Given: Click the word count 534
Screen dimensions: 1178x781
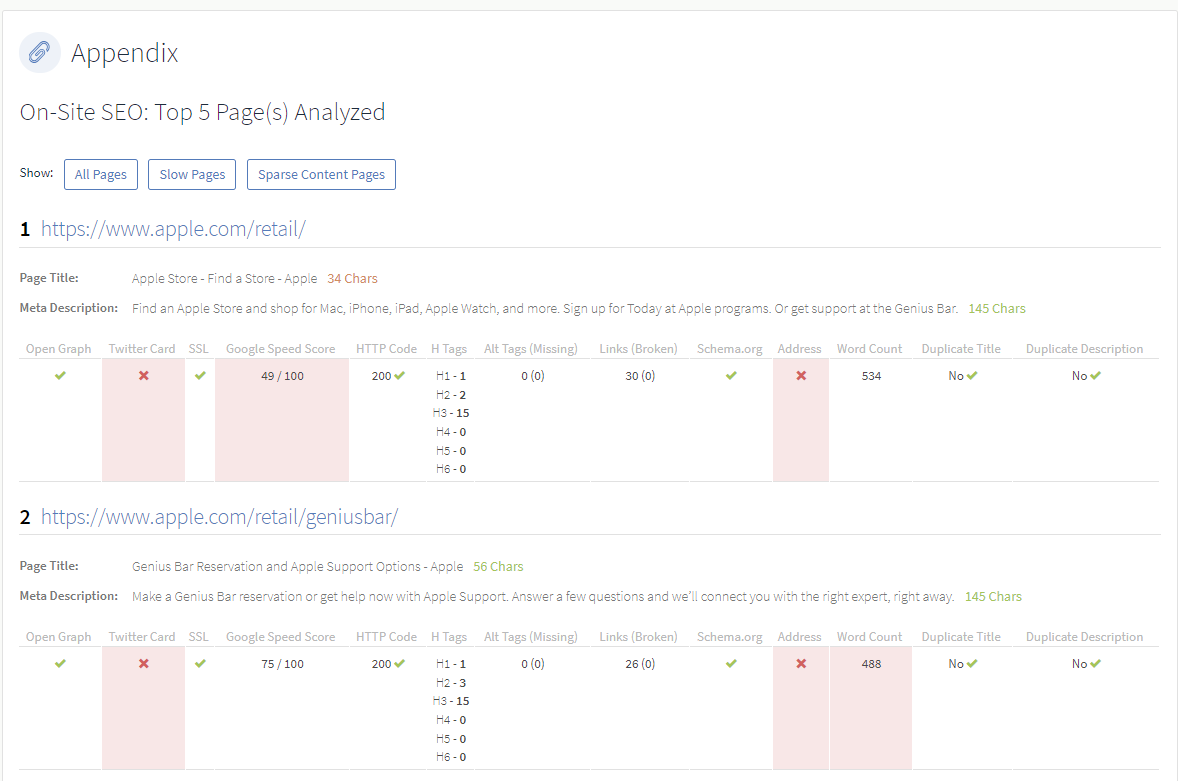Looking at the screenshot, I should (x=871, y=376).
